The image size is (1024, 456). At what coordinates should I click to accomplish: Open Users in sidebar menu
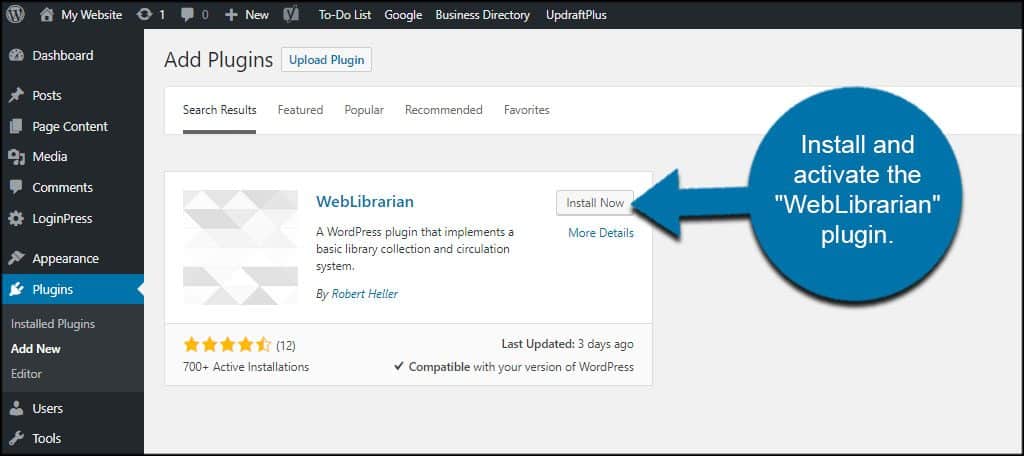tap(48, 408)
